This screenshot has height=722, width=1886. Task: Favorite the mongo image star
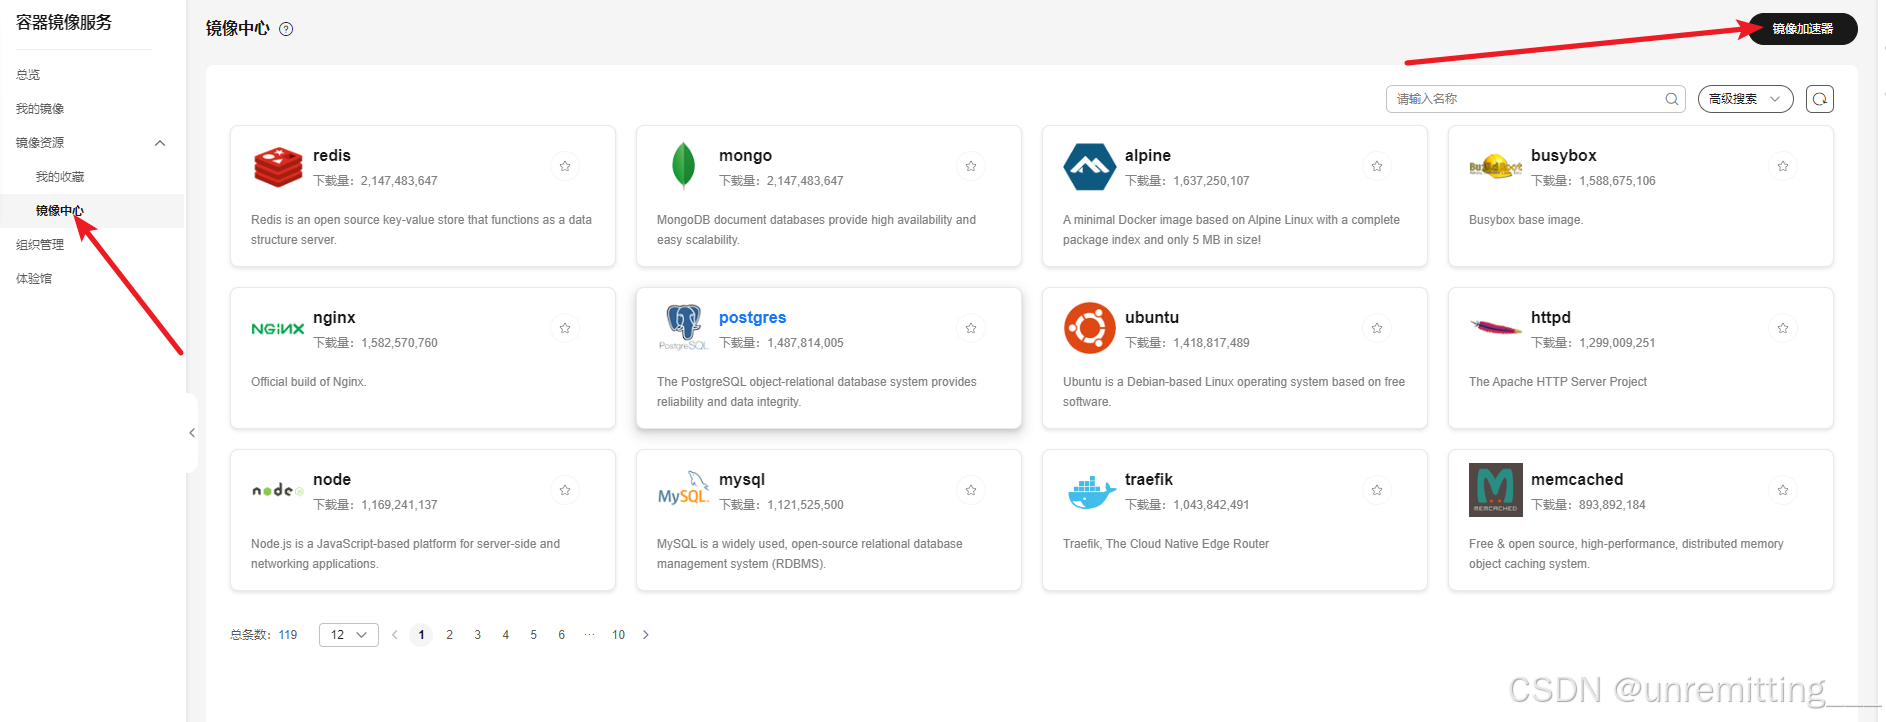pos(971,166)
